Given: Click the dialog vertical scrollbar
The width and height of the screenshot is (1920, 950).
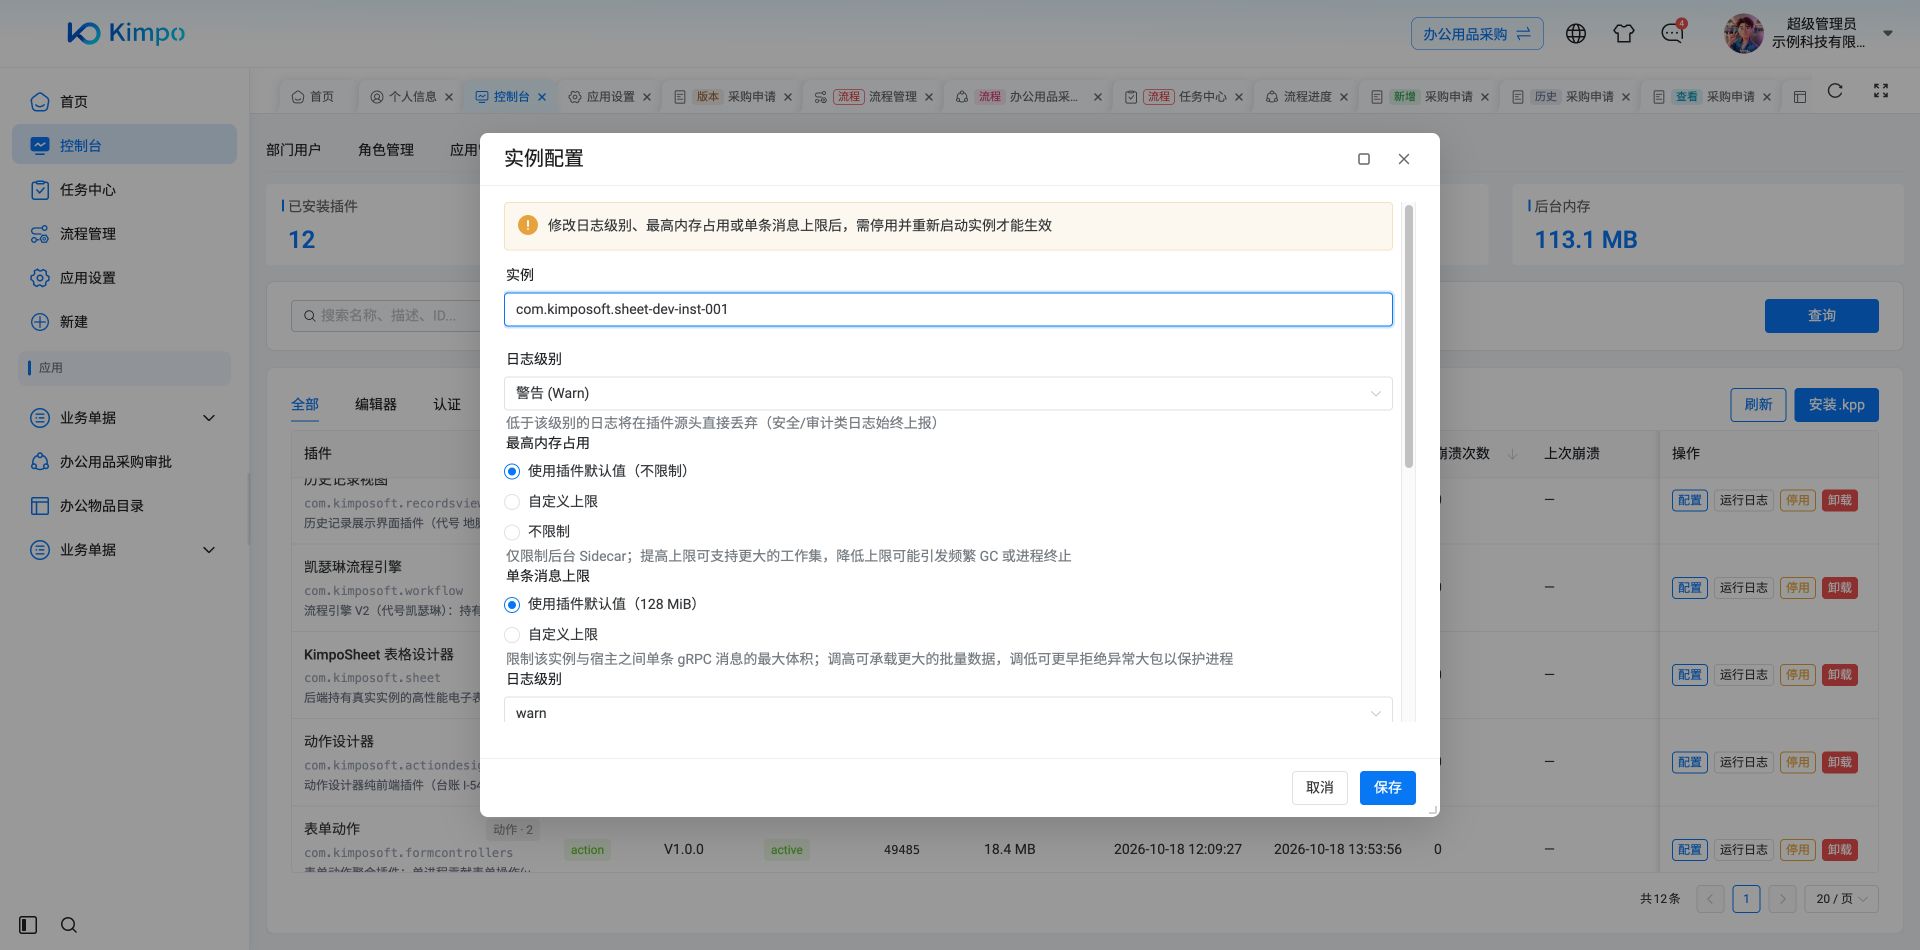Looking at the screenshot, I should click(x=1409, y=336).
